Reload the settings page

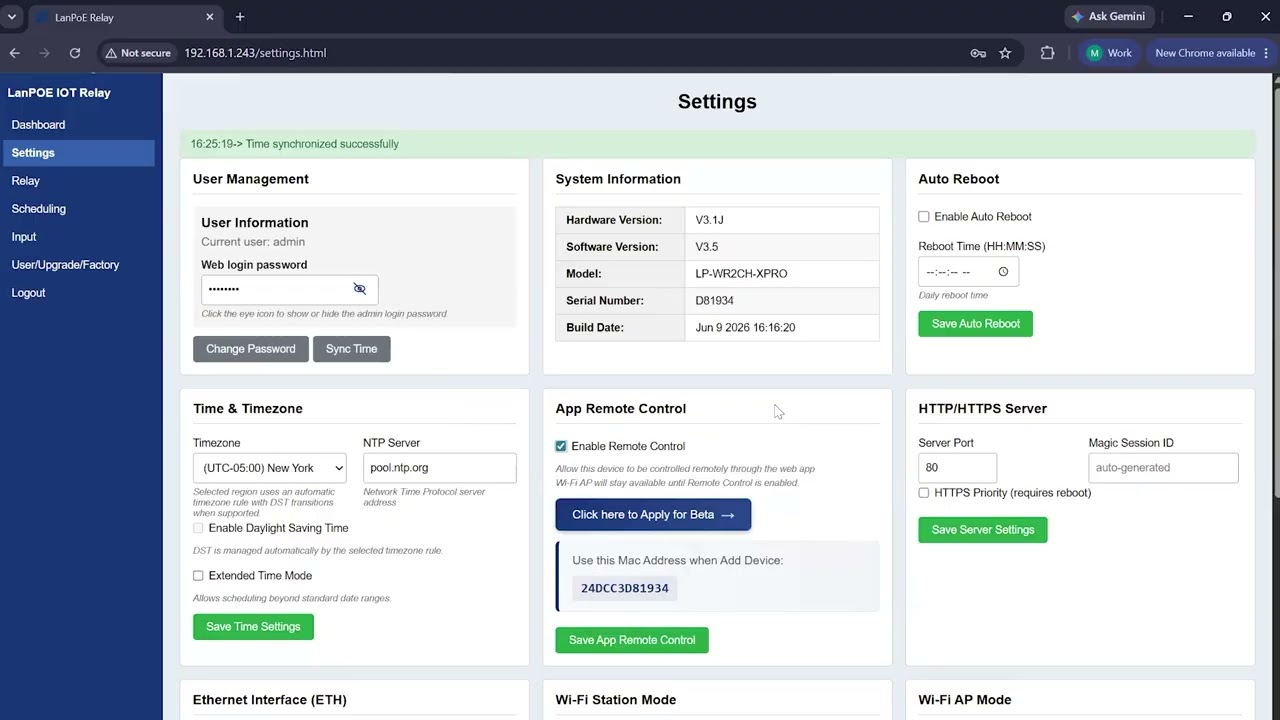point(74,53)
